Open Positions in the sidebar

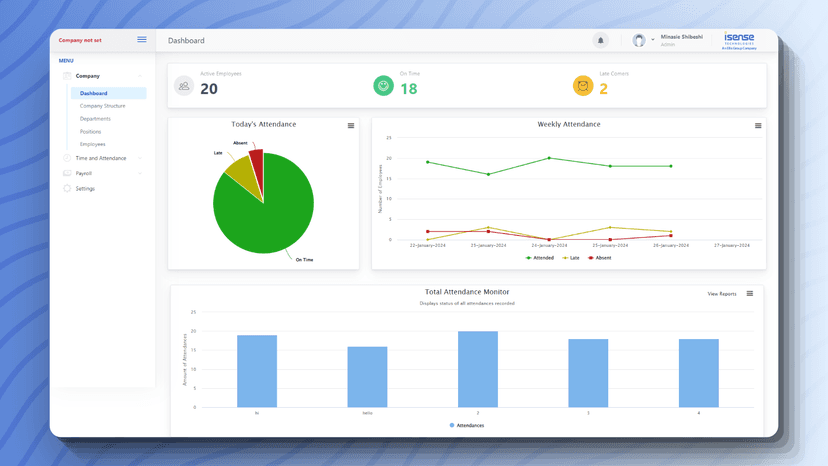point(90,132)
